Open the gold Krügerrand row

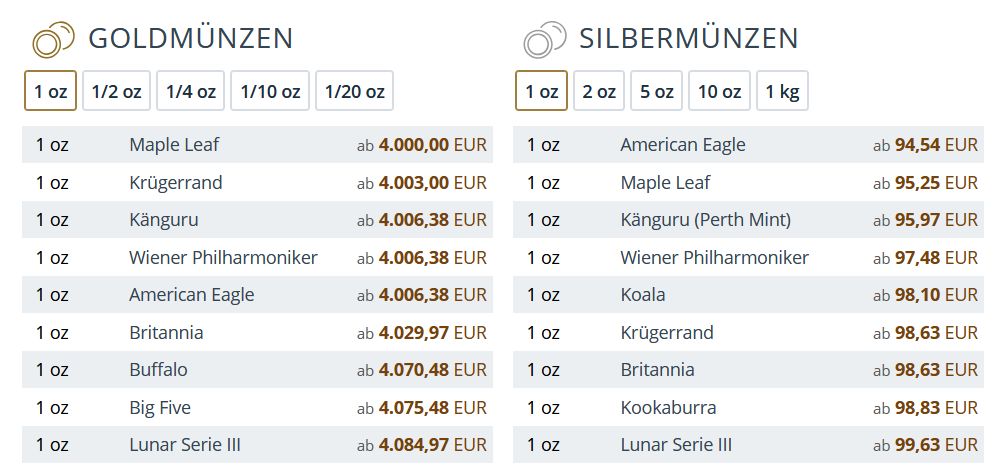pos(176,183)
